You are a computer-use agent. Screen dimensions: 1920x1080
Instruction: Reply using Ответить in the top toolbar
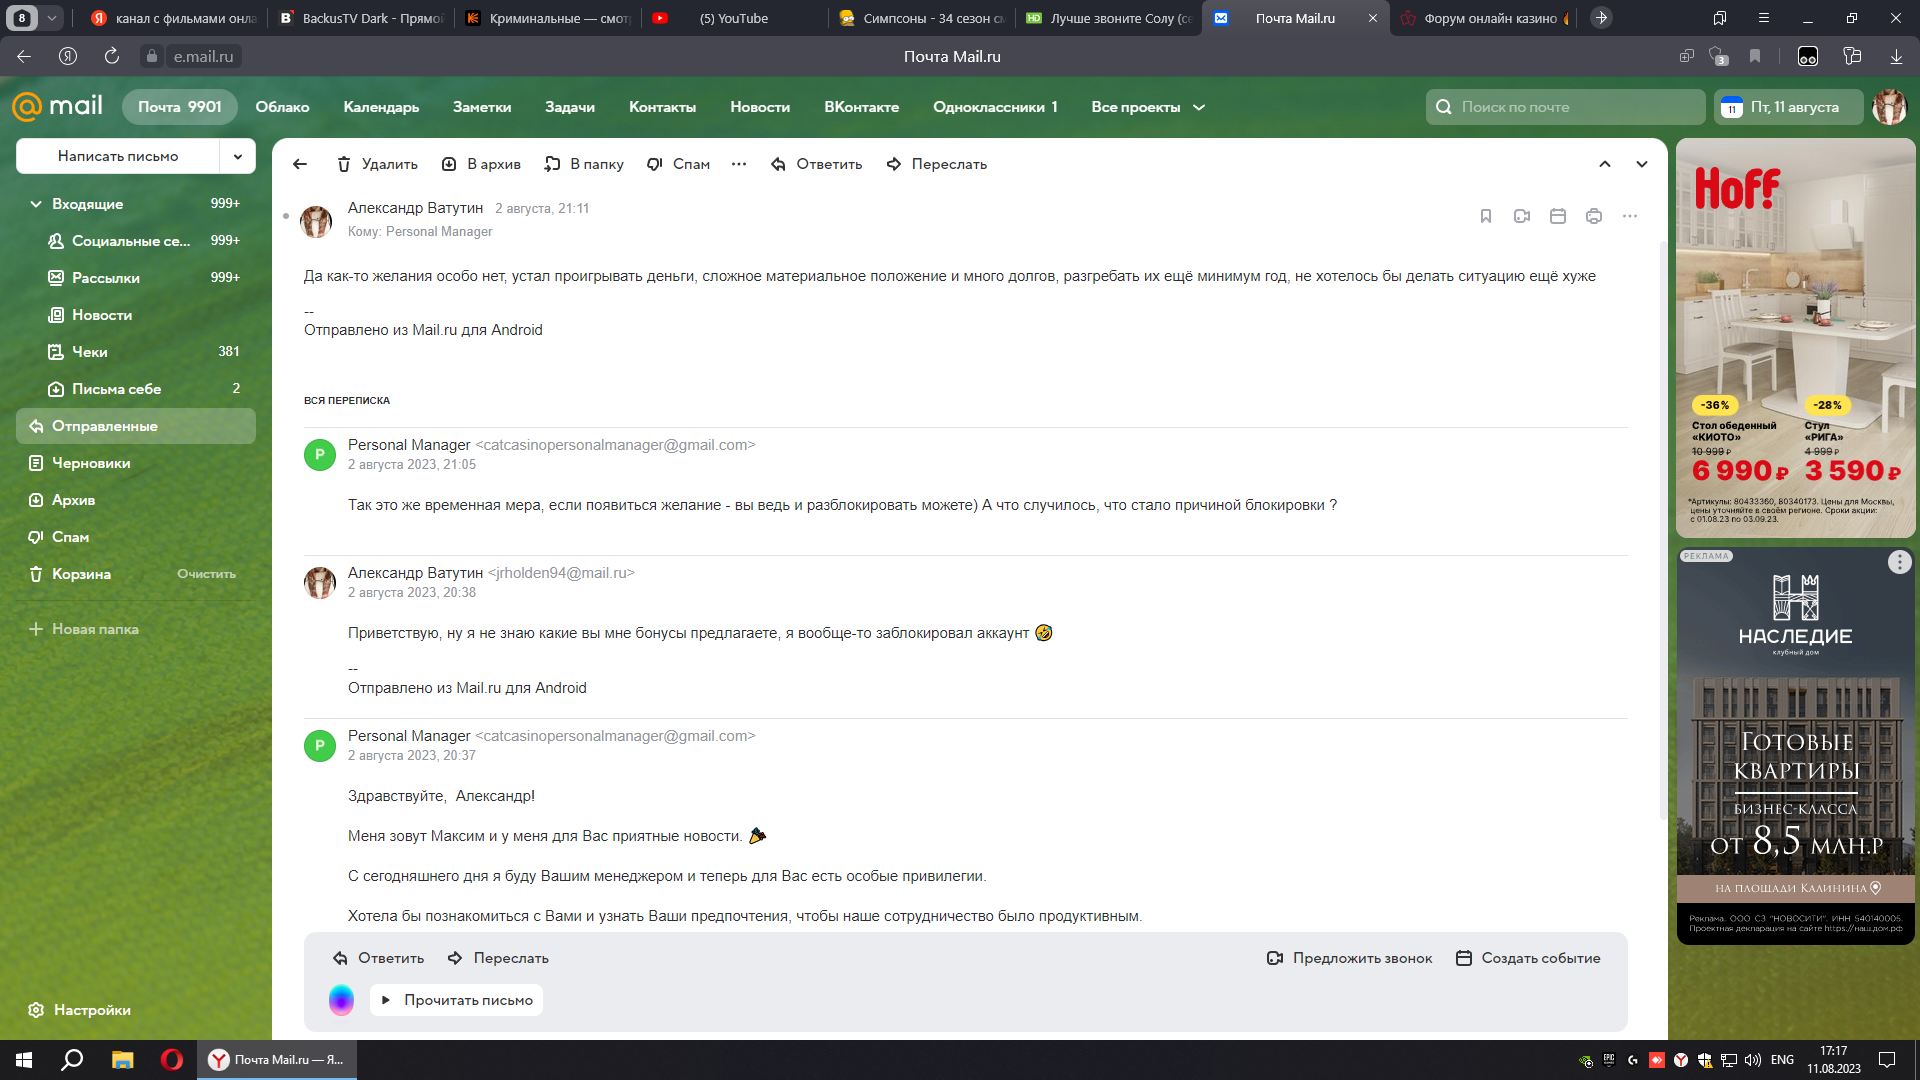coord(816,164)
